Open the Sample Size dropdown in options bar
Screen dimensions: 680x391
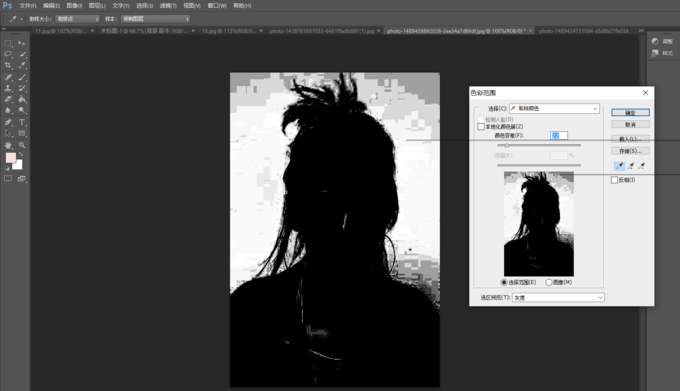[x=78, y=19]
